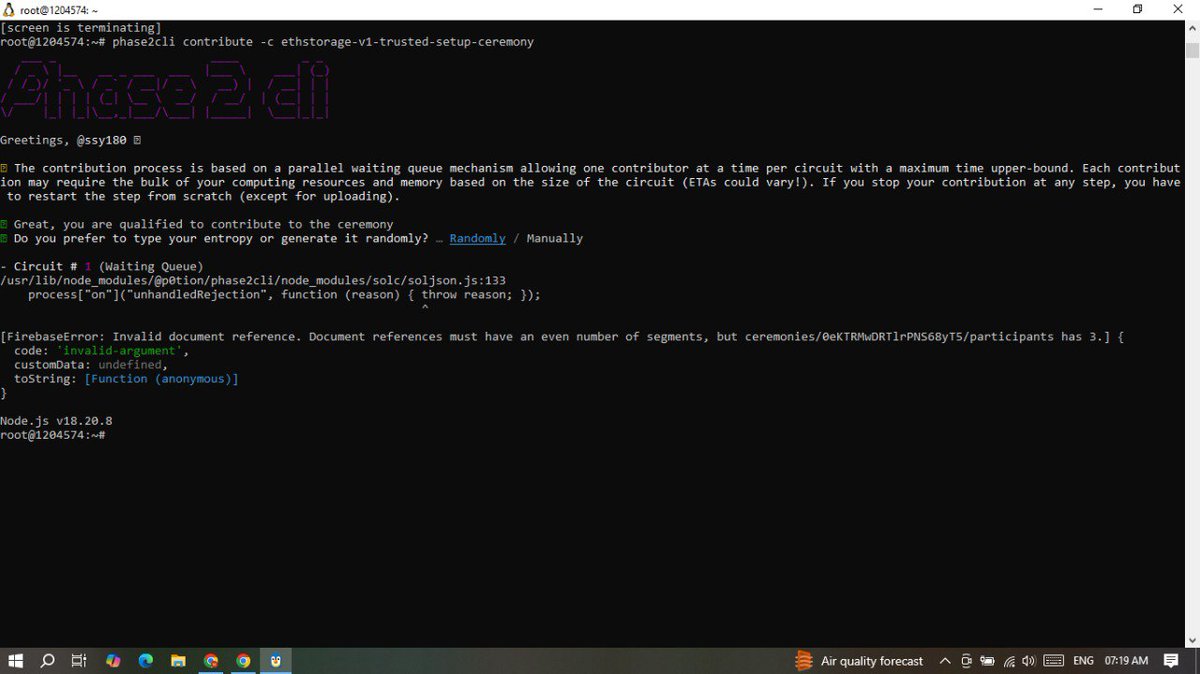Open Microsoft Edge from taskbar
This screenshot has height=674, width=1200.
pyautogui.click(x=145, y=661)
